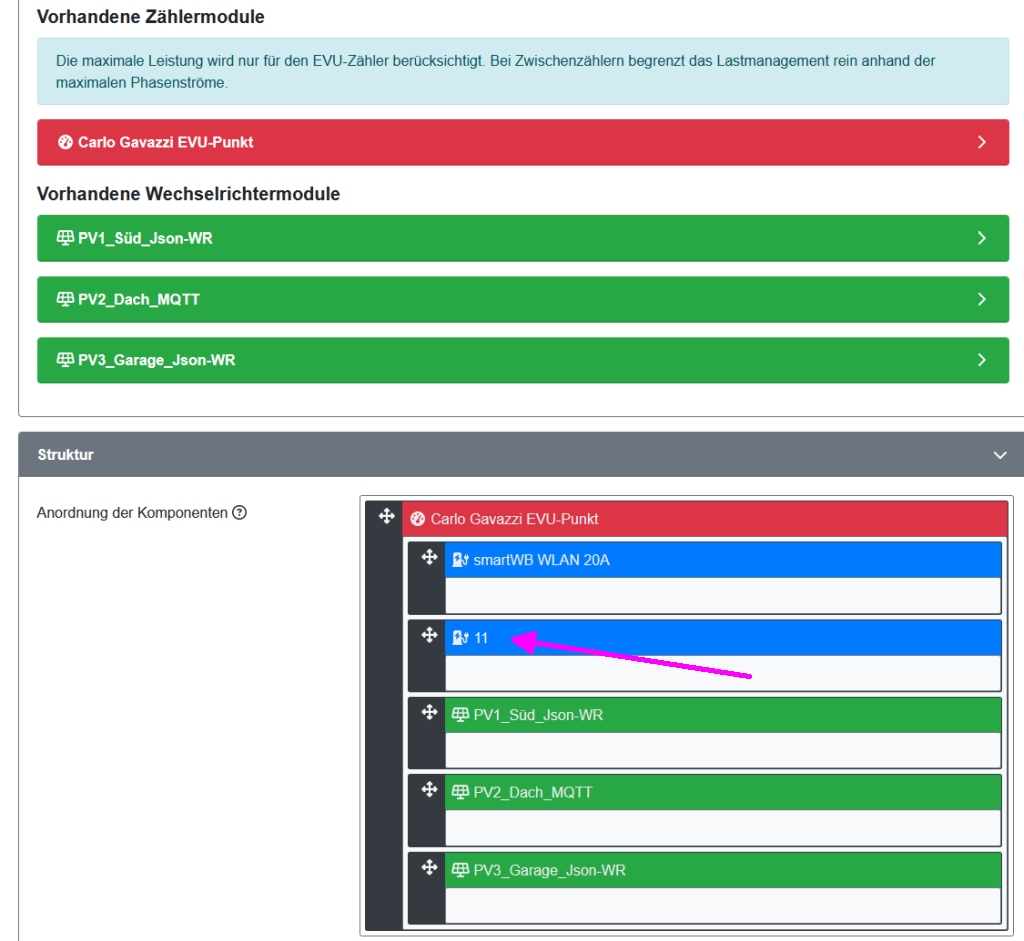The image size is (1024, 941).
Task: Click the Struktur header title
Action: click(65, 455)
